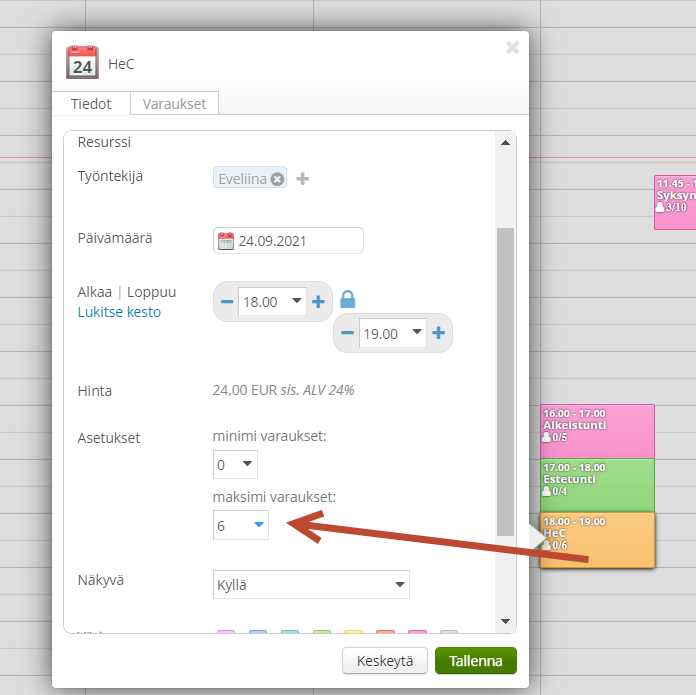
Task: Click the price text 24,00 EUR
Action: [x=245, y=390]
